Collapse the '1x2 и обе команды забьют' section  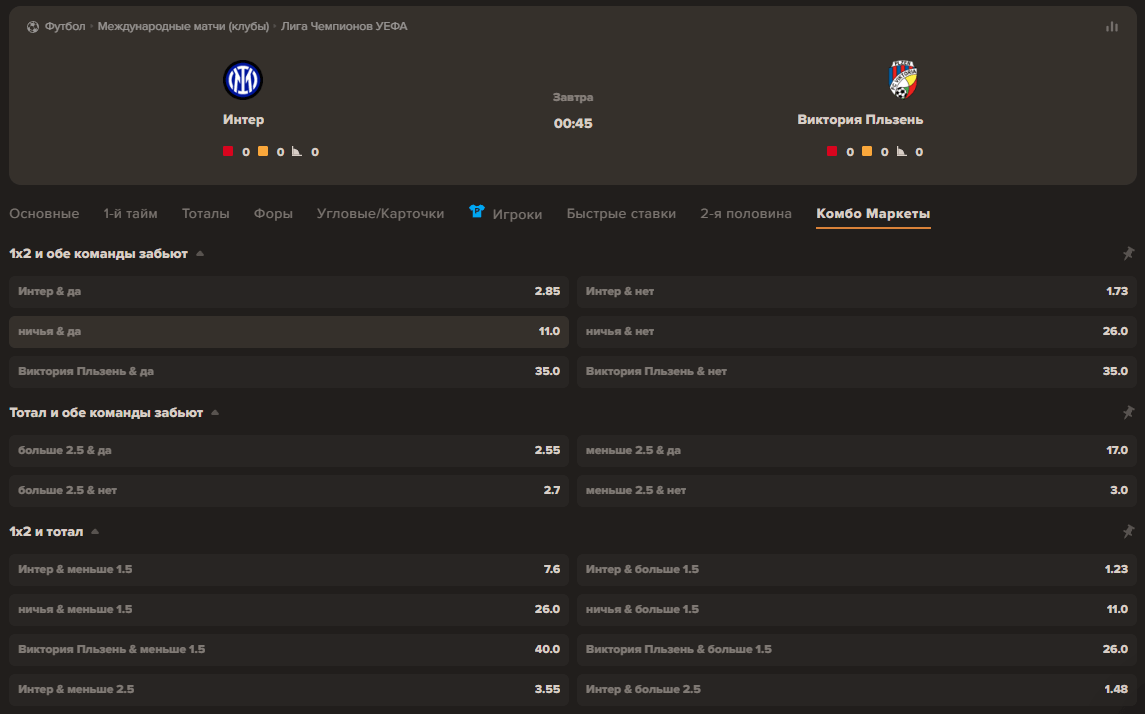tap(200, 253)
